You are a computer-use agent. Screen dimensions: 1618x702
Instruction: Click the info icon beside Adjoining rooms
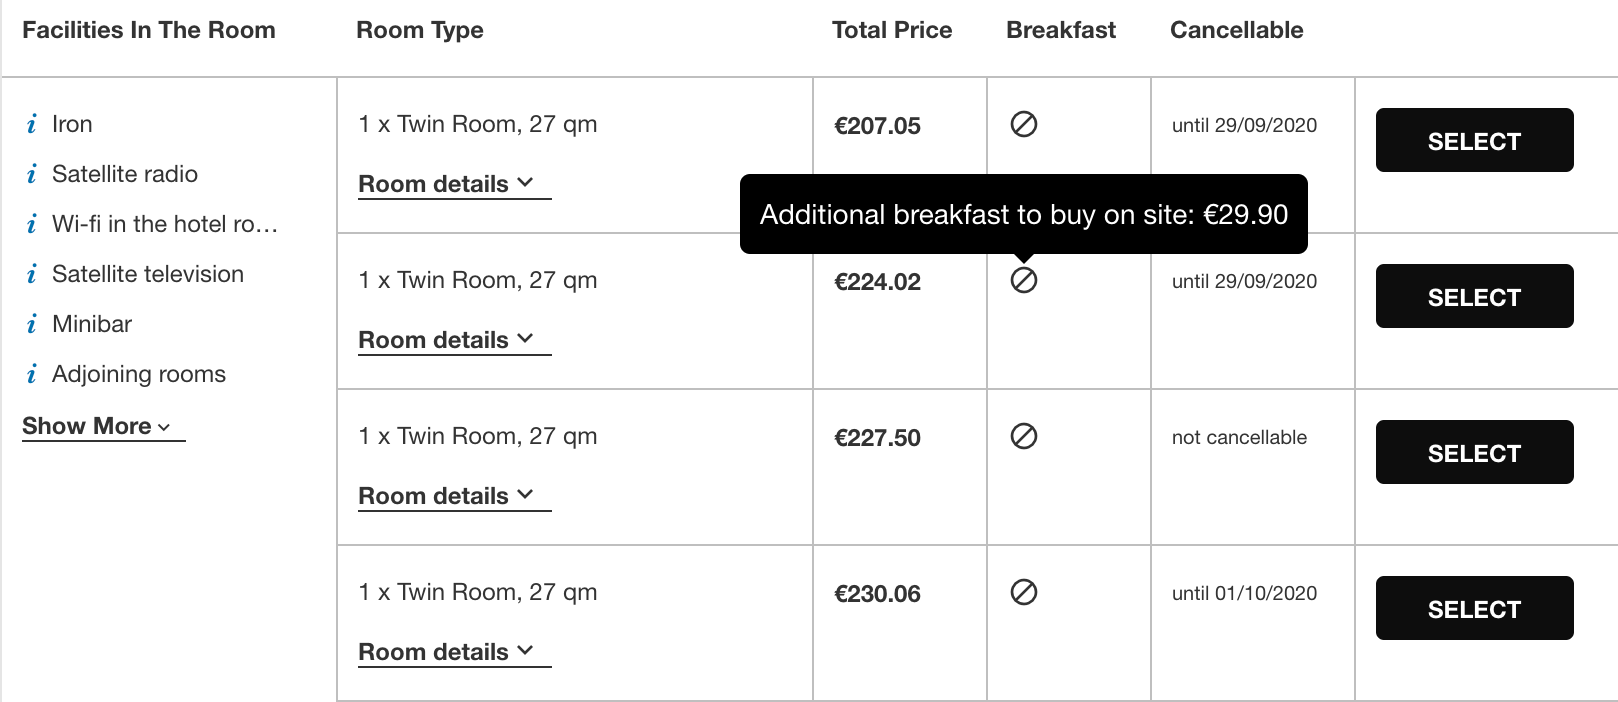coord(32,374)
